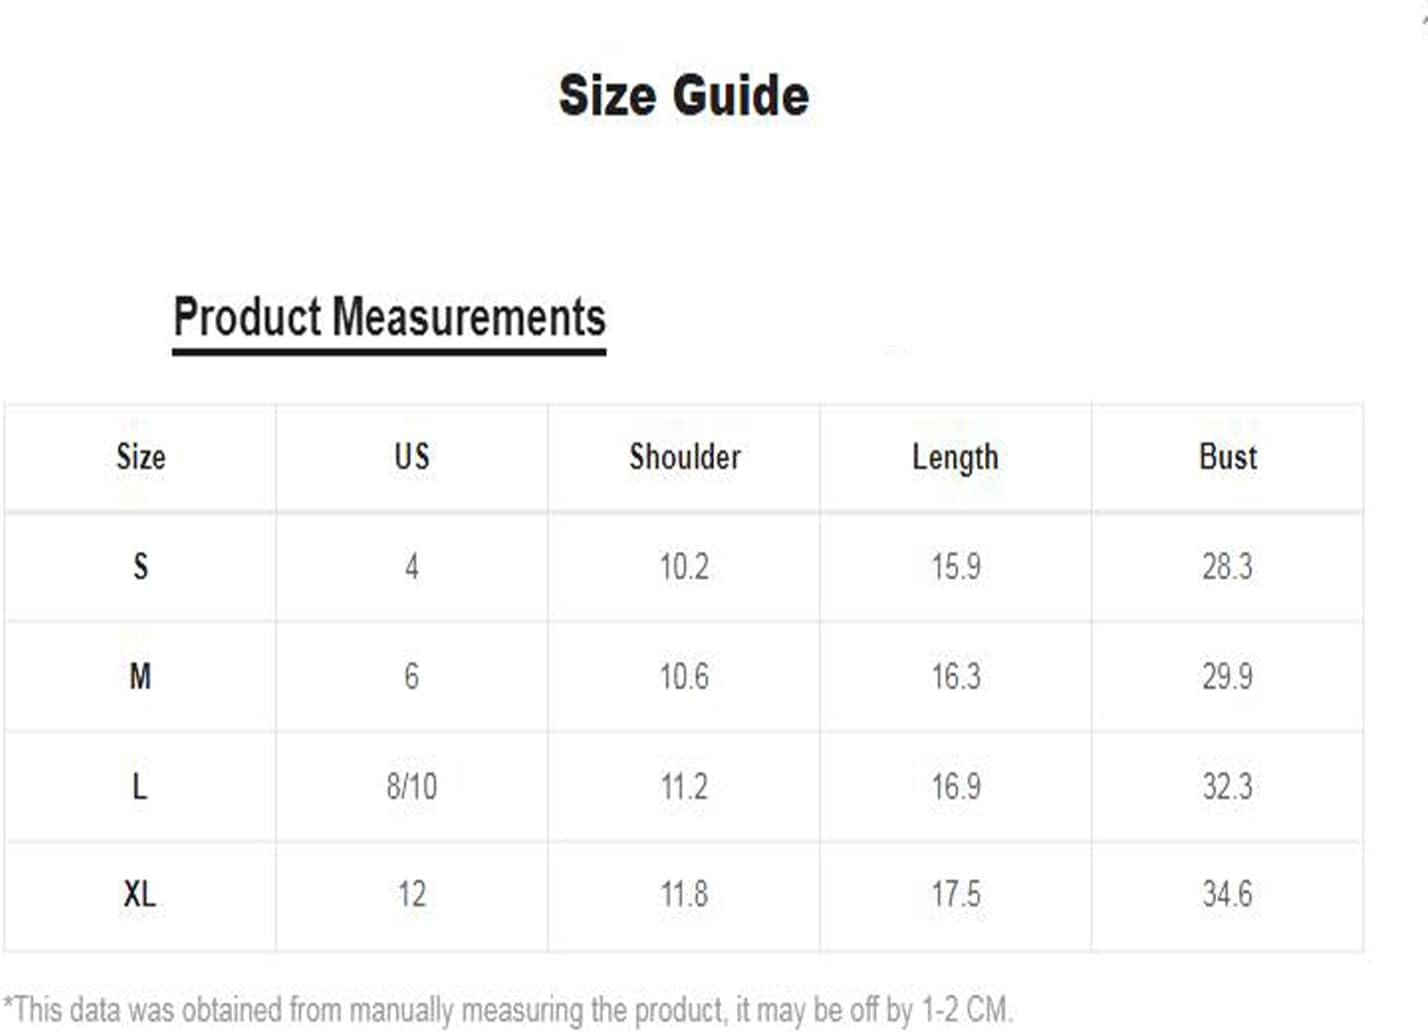Viewport: 1428px width, 1033px height.
Task: Select the bust value 34.6
Action: [1227, 894]
